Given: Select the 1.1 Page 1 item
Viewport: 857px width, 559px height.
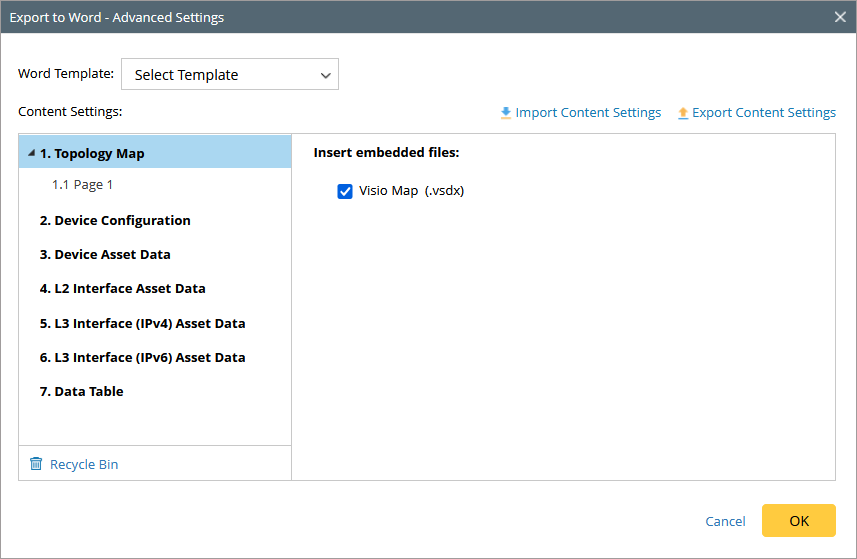Looking at the screenshot, I should click(83, 185).
